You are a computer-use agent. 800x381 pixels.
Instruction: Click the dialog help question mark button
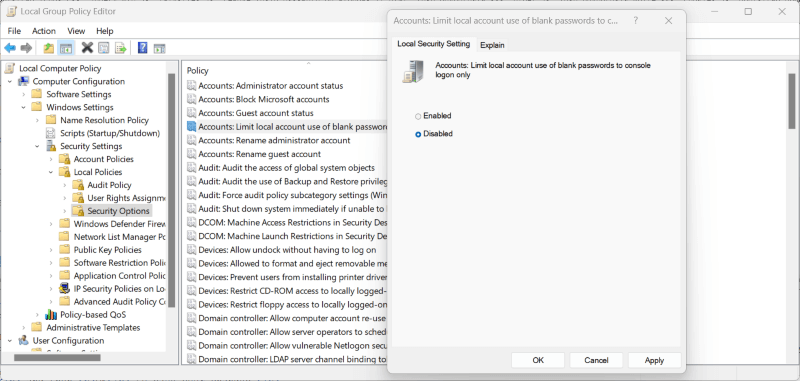pyautogui.click(x=635, y=20)
